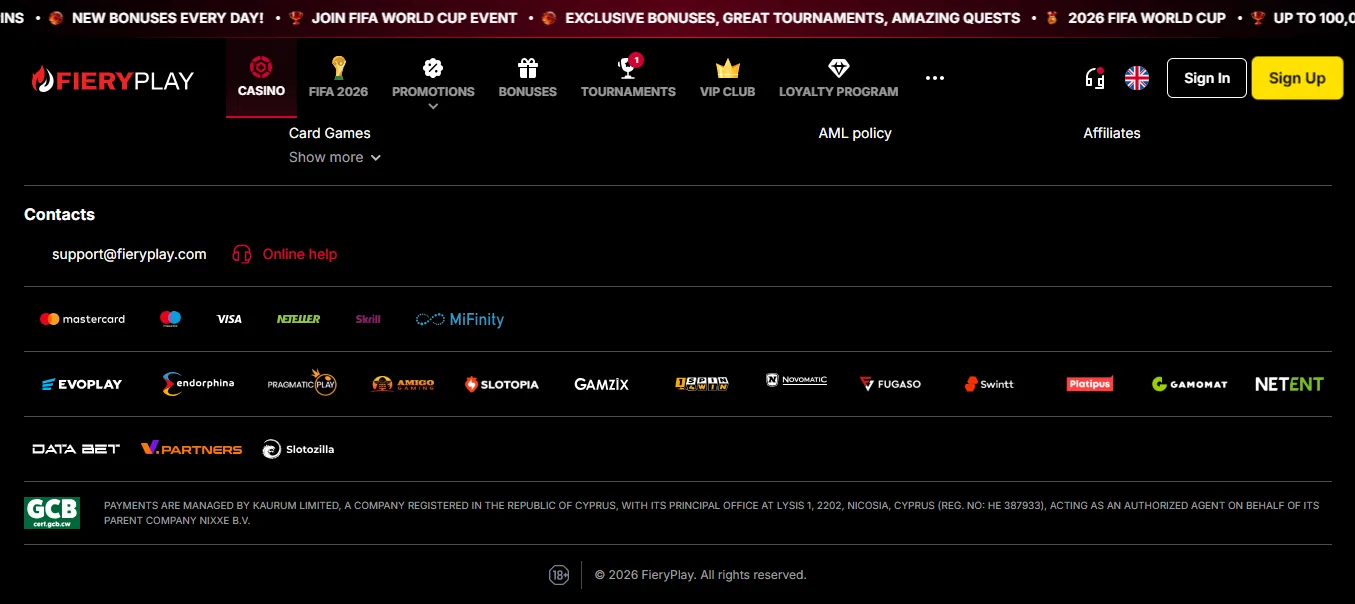Expand the Promotions menu

coord(433,82)
